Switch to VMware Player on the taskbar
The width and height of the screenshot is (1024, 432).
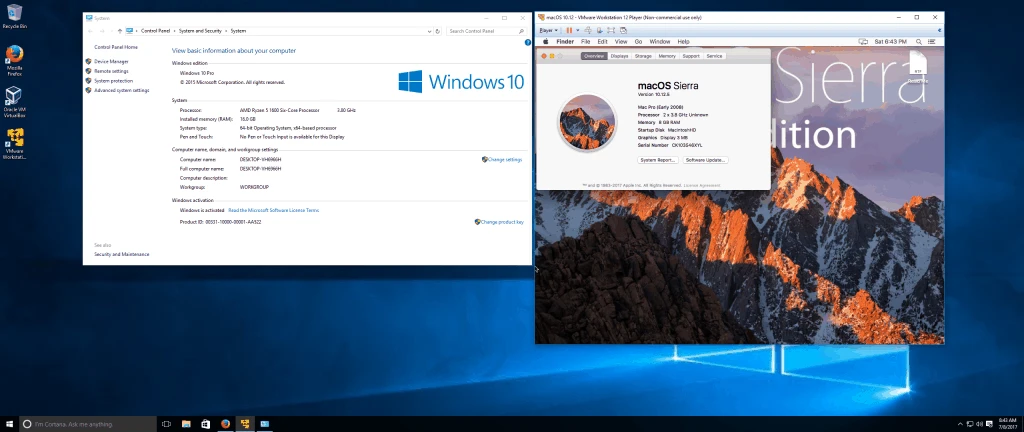coord(245,424)
